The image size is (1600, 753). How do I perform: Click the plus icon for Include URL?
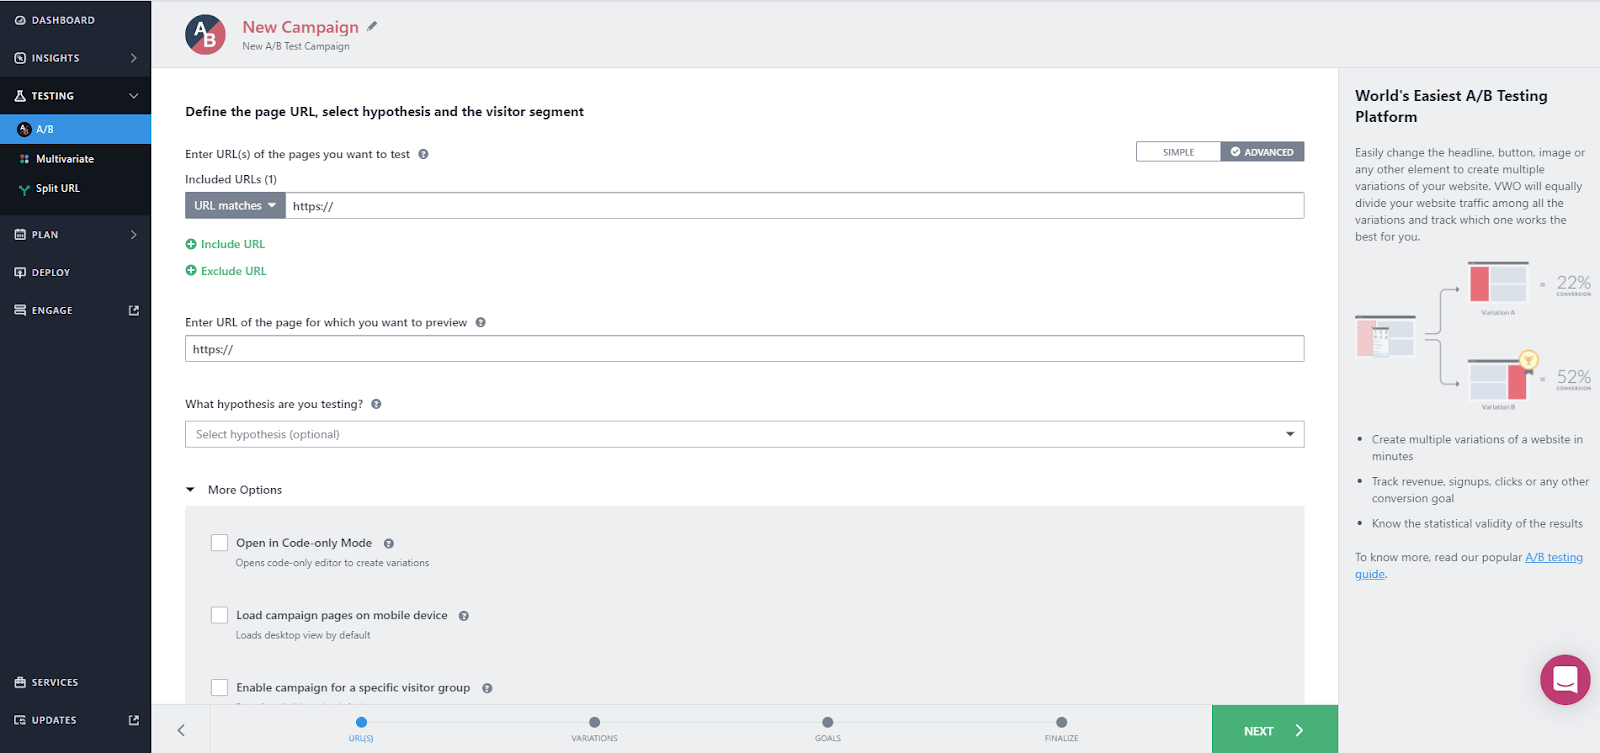pyautogui.click(x=191, y=244)
